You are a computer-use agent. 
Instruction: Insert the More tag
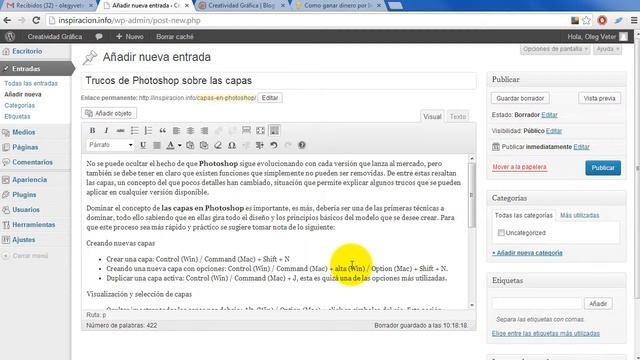pyautogui.click(x=246, y=131)
